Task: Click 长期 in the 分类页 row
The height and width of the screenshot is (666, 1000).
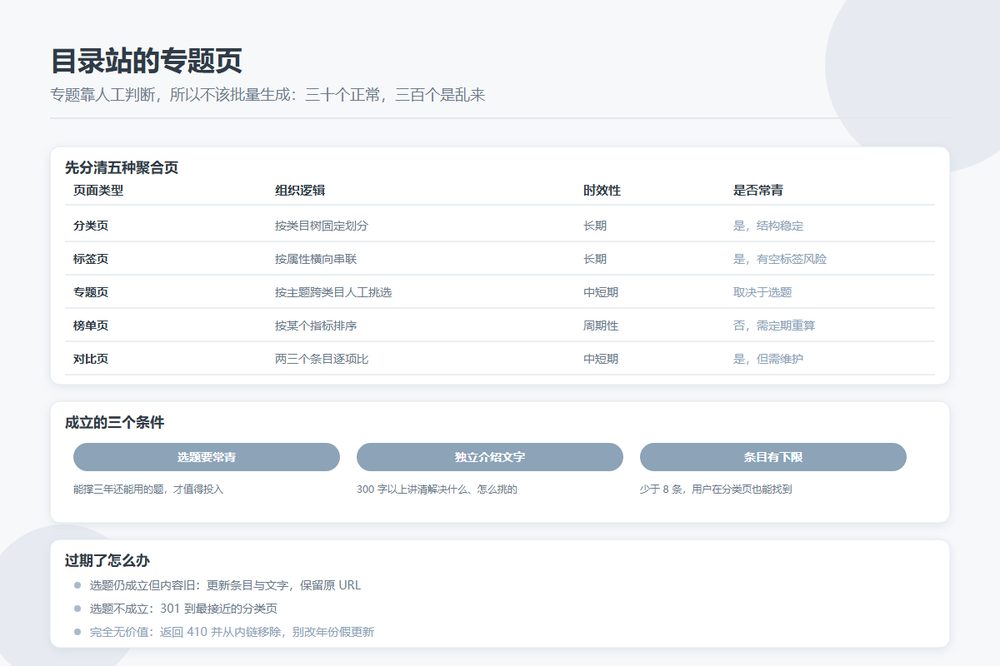Action: (x=594, y=225)
